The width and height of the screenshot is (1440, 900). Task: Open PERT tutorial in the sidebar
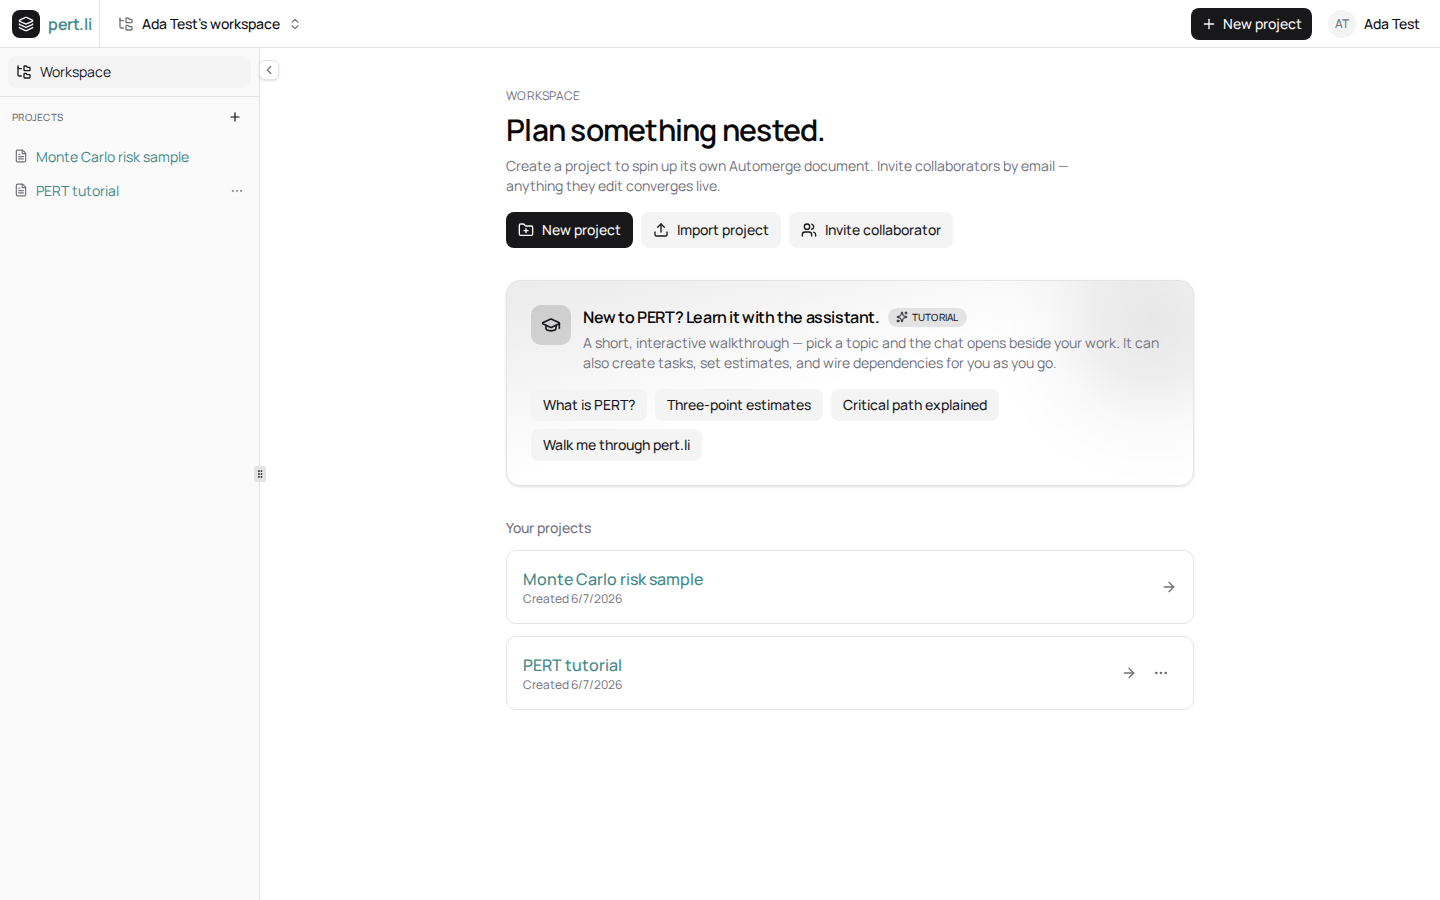point(77,191)
